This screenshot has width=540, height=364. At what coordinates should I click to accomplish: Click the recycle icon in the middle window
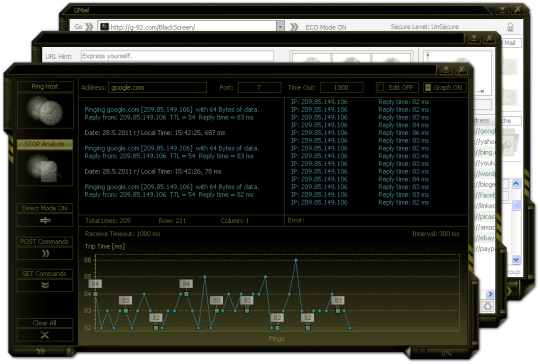(x=487, y=306)
